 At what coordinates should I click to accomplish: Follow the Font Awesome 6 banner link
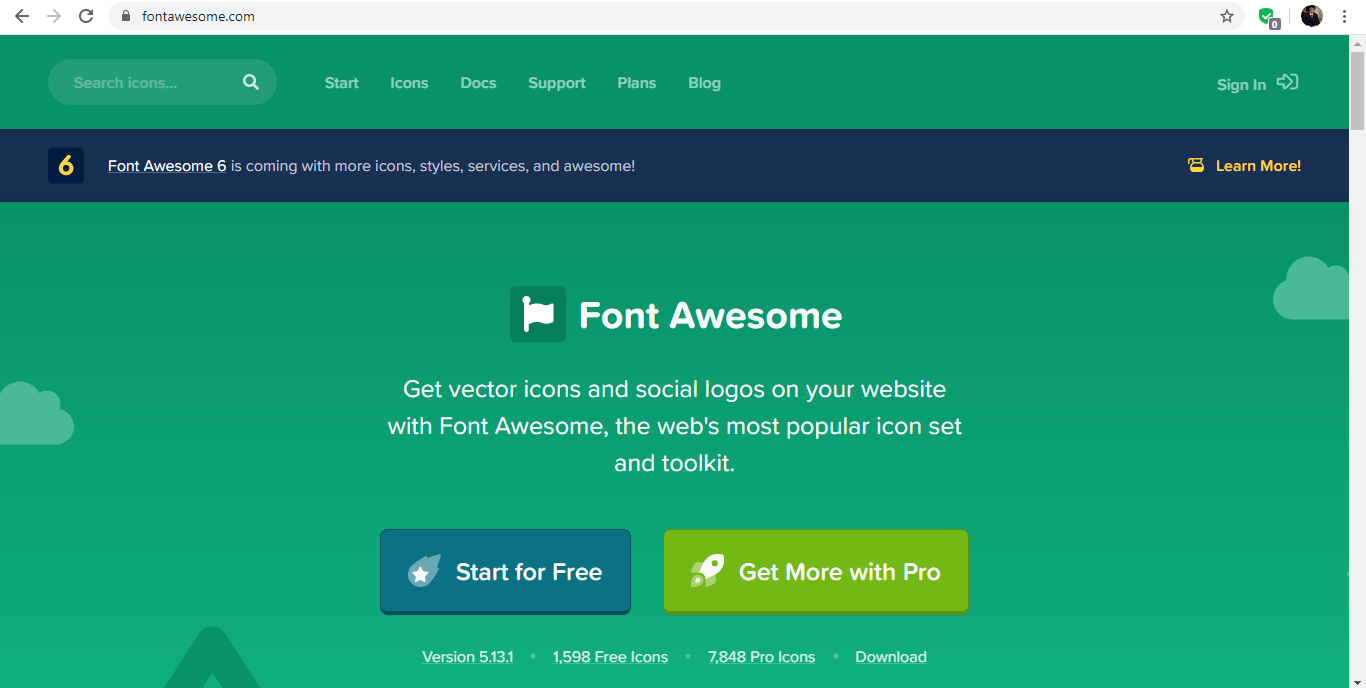tap(167, 166)
